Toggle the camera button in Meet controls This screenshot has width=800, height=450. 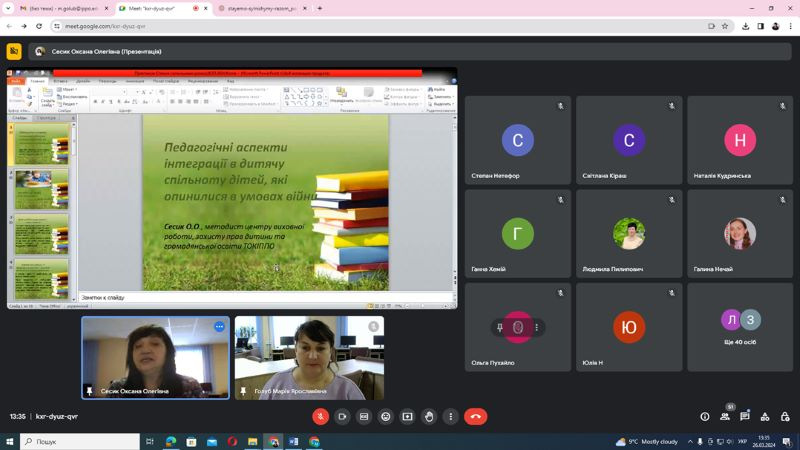tap(342, 417)
